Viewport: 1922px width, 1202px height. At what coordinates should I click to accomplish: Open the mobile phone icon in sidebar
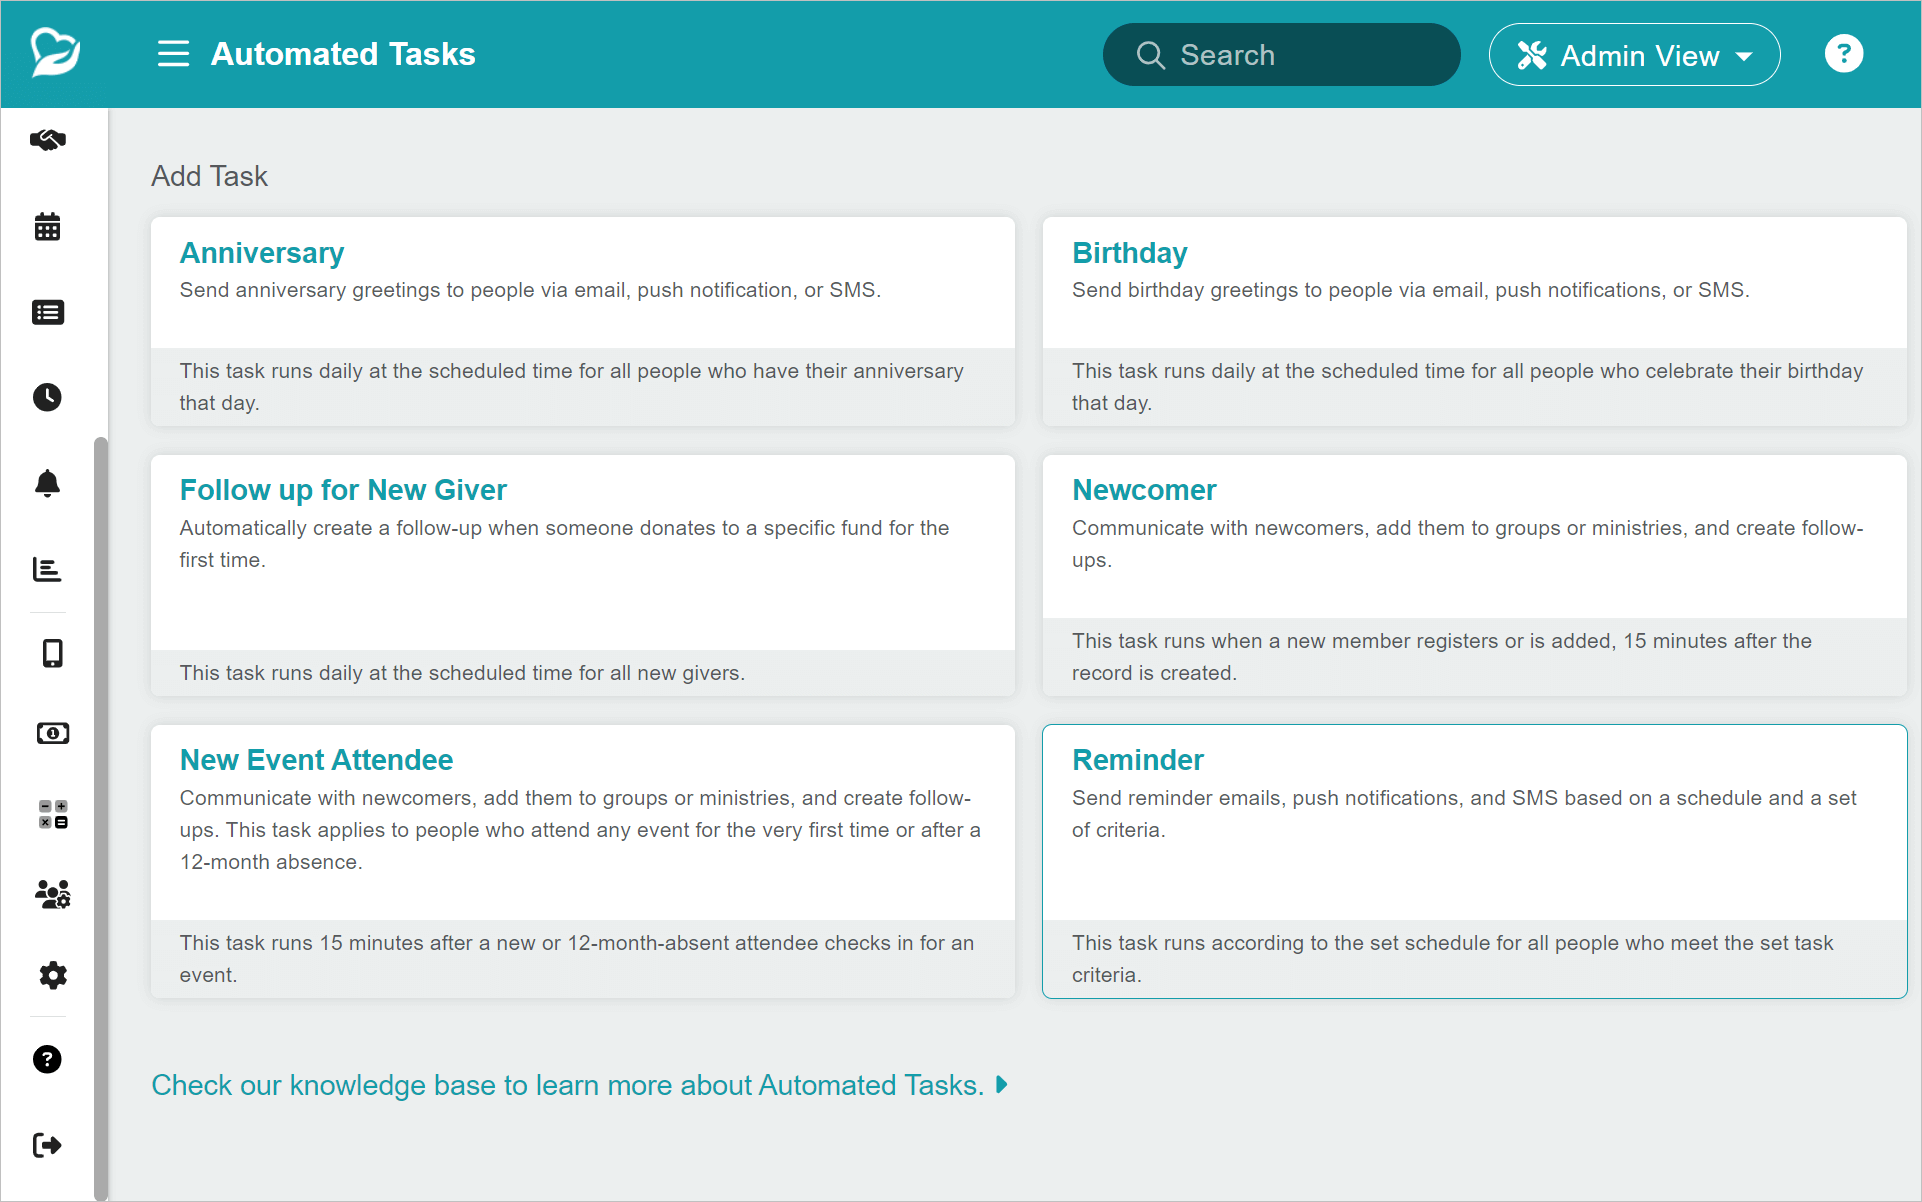[53, 653]
